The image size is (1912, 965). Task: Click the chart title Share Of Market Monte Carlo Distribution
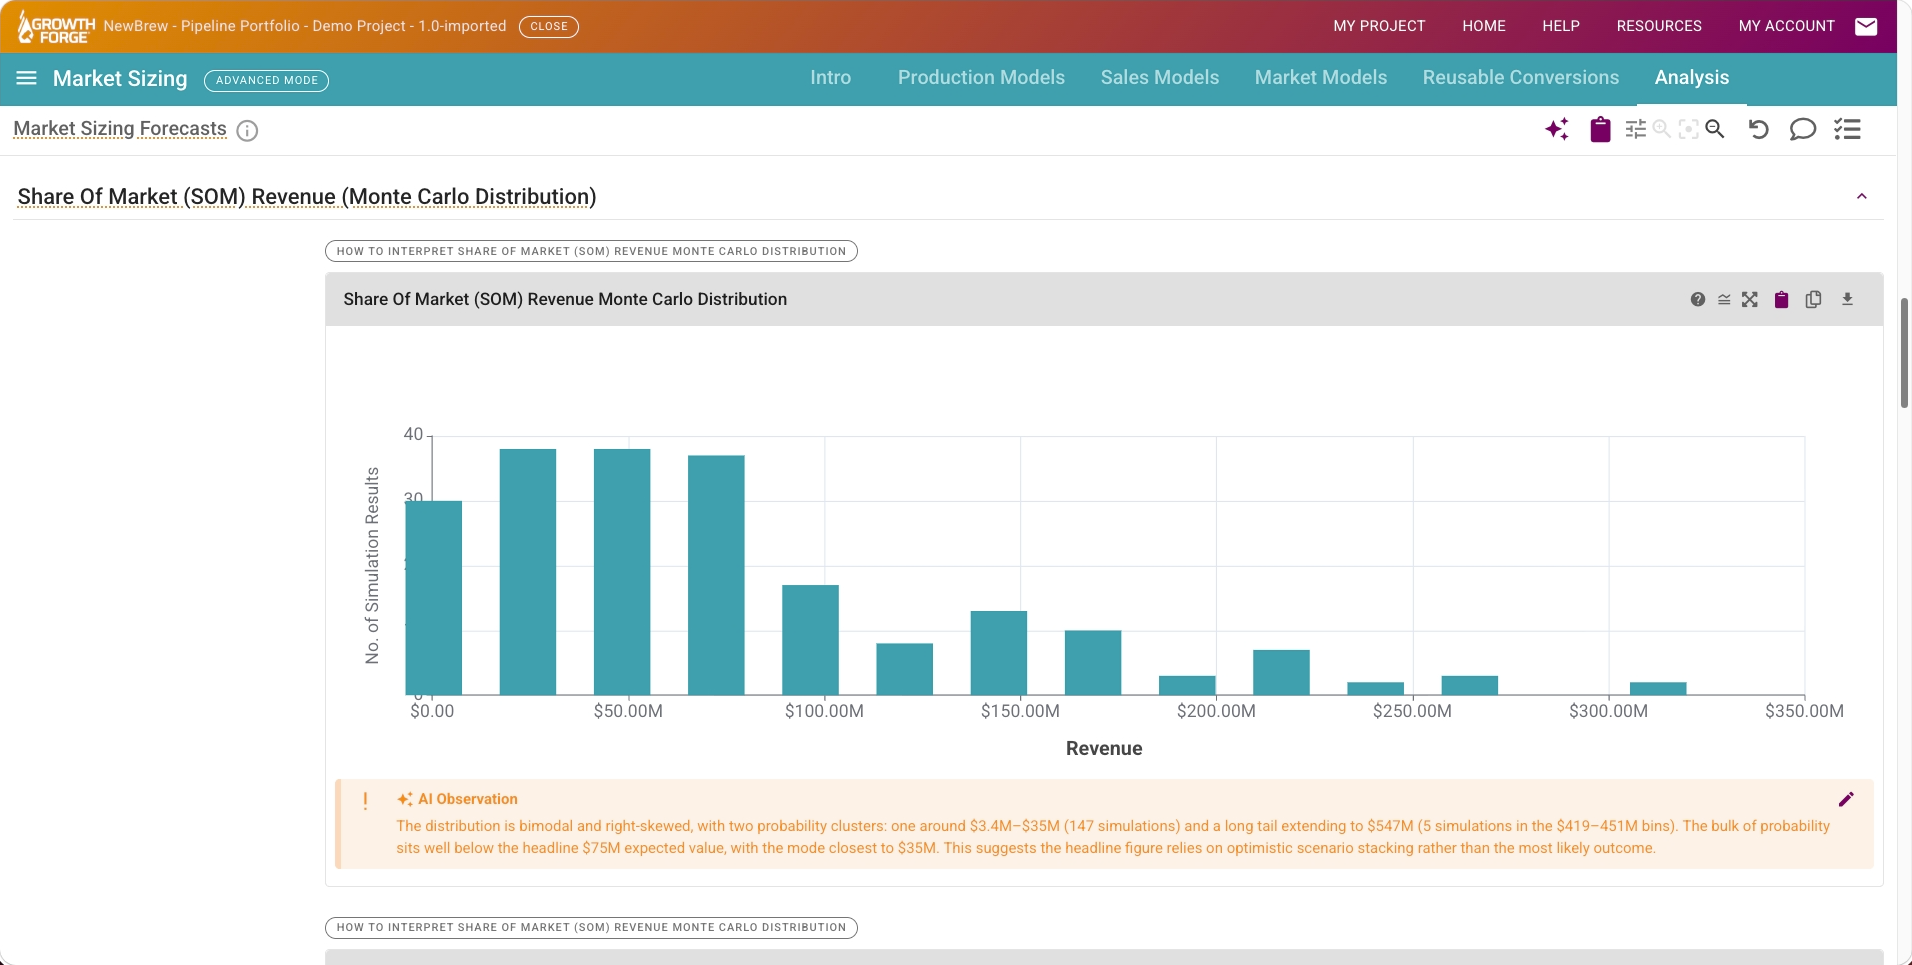pos(565,299)
